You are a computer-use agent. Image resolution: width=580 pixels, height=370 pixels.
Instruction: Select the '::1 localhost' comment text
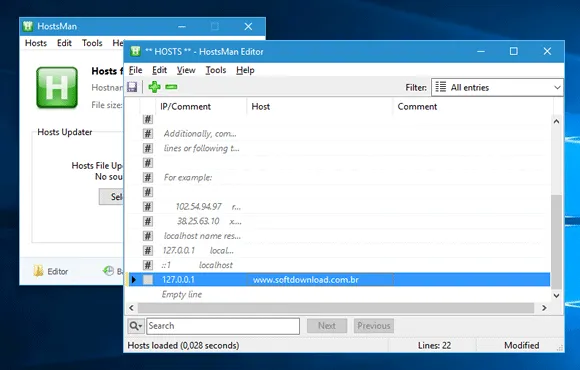[197, 265]
